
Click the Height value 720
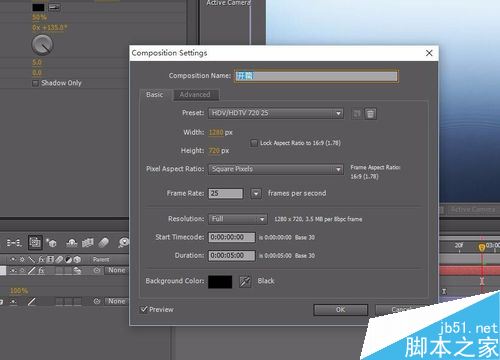[214, 151]
